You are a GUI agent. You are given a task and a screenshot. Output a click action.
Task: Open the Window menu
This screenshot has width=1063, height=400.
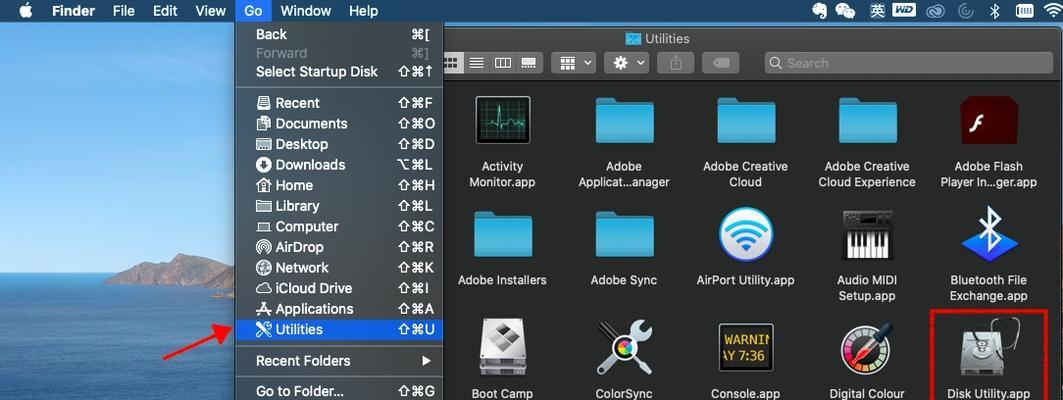click(306, 11)
